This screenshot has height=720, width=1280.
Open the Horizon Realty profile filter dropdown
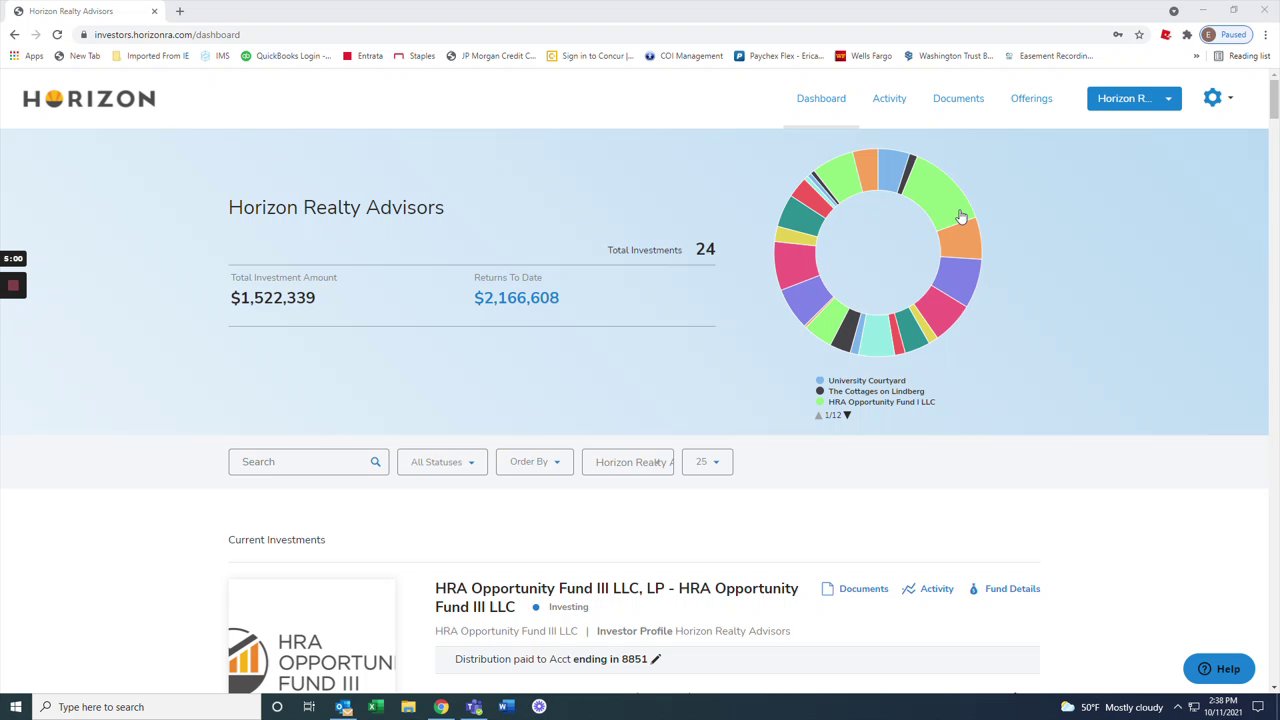click(x=628, y=462)
